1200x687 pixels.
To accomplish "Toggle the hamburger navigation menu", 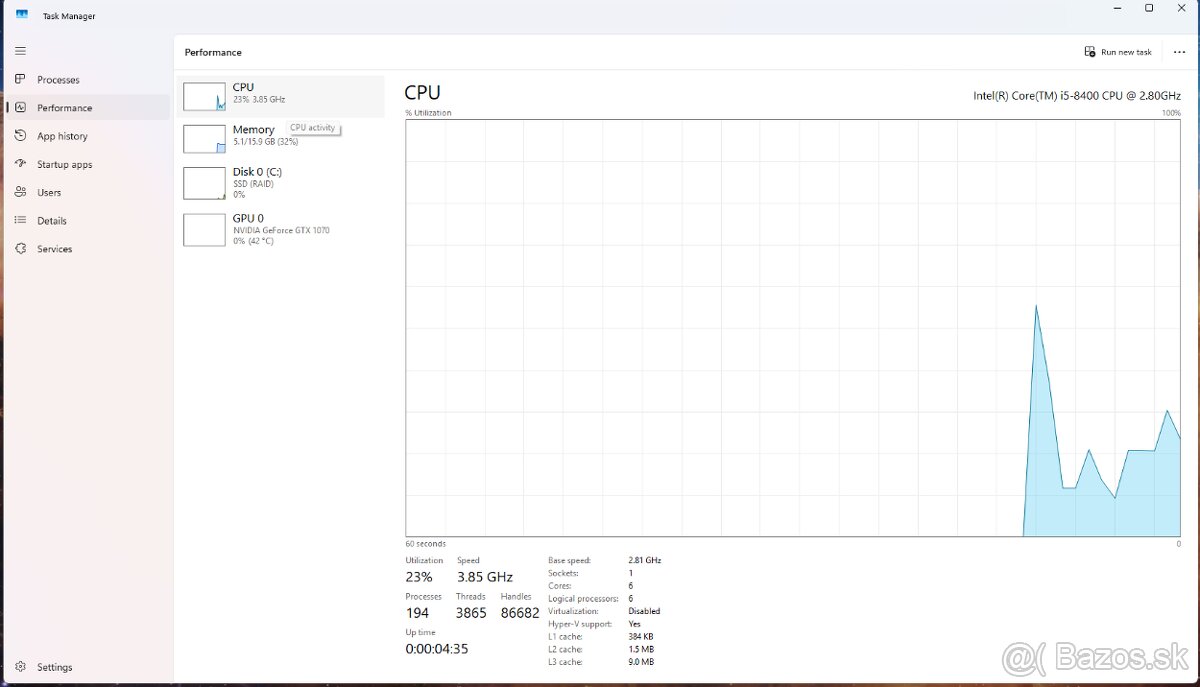I will pyautogui.click(x=20, y=51).
